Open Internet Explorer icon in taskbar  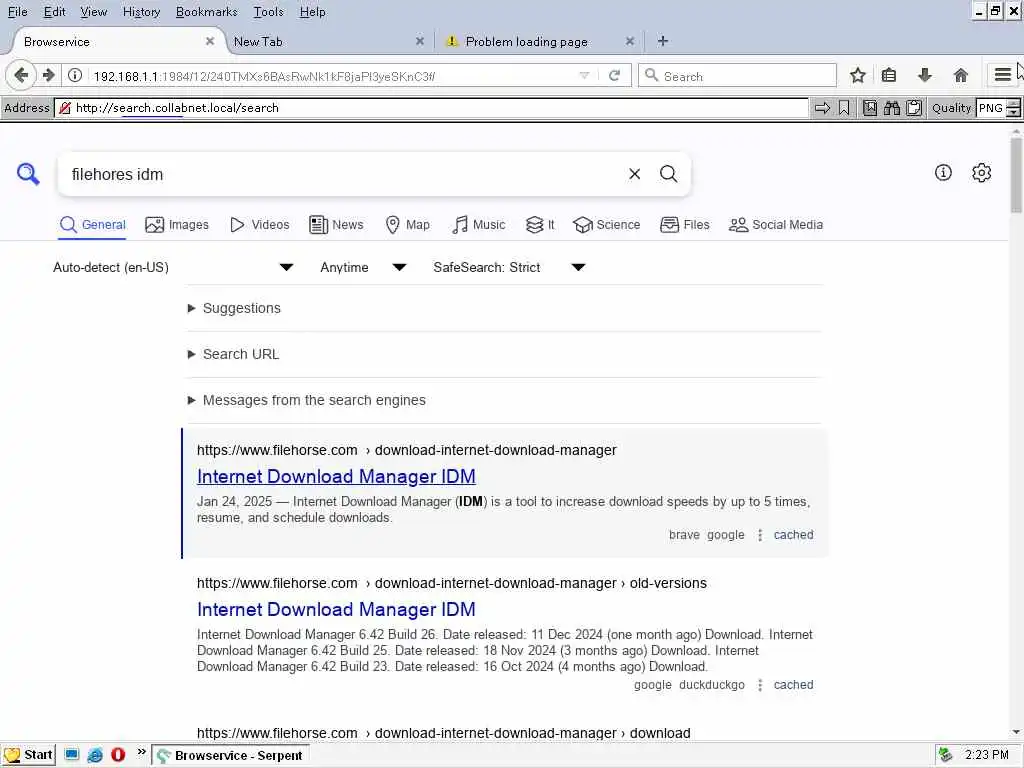coord(95,755)
